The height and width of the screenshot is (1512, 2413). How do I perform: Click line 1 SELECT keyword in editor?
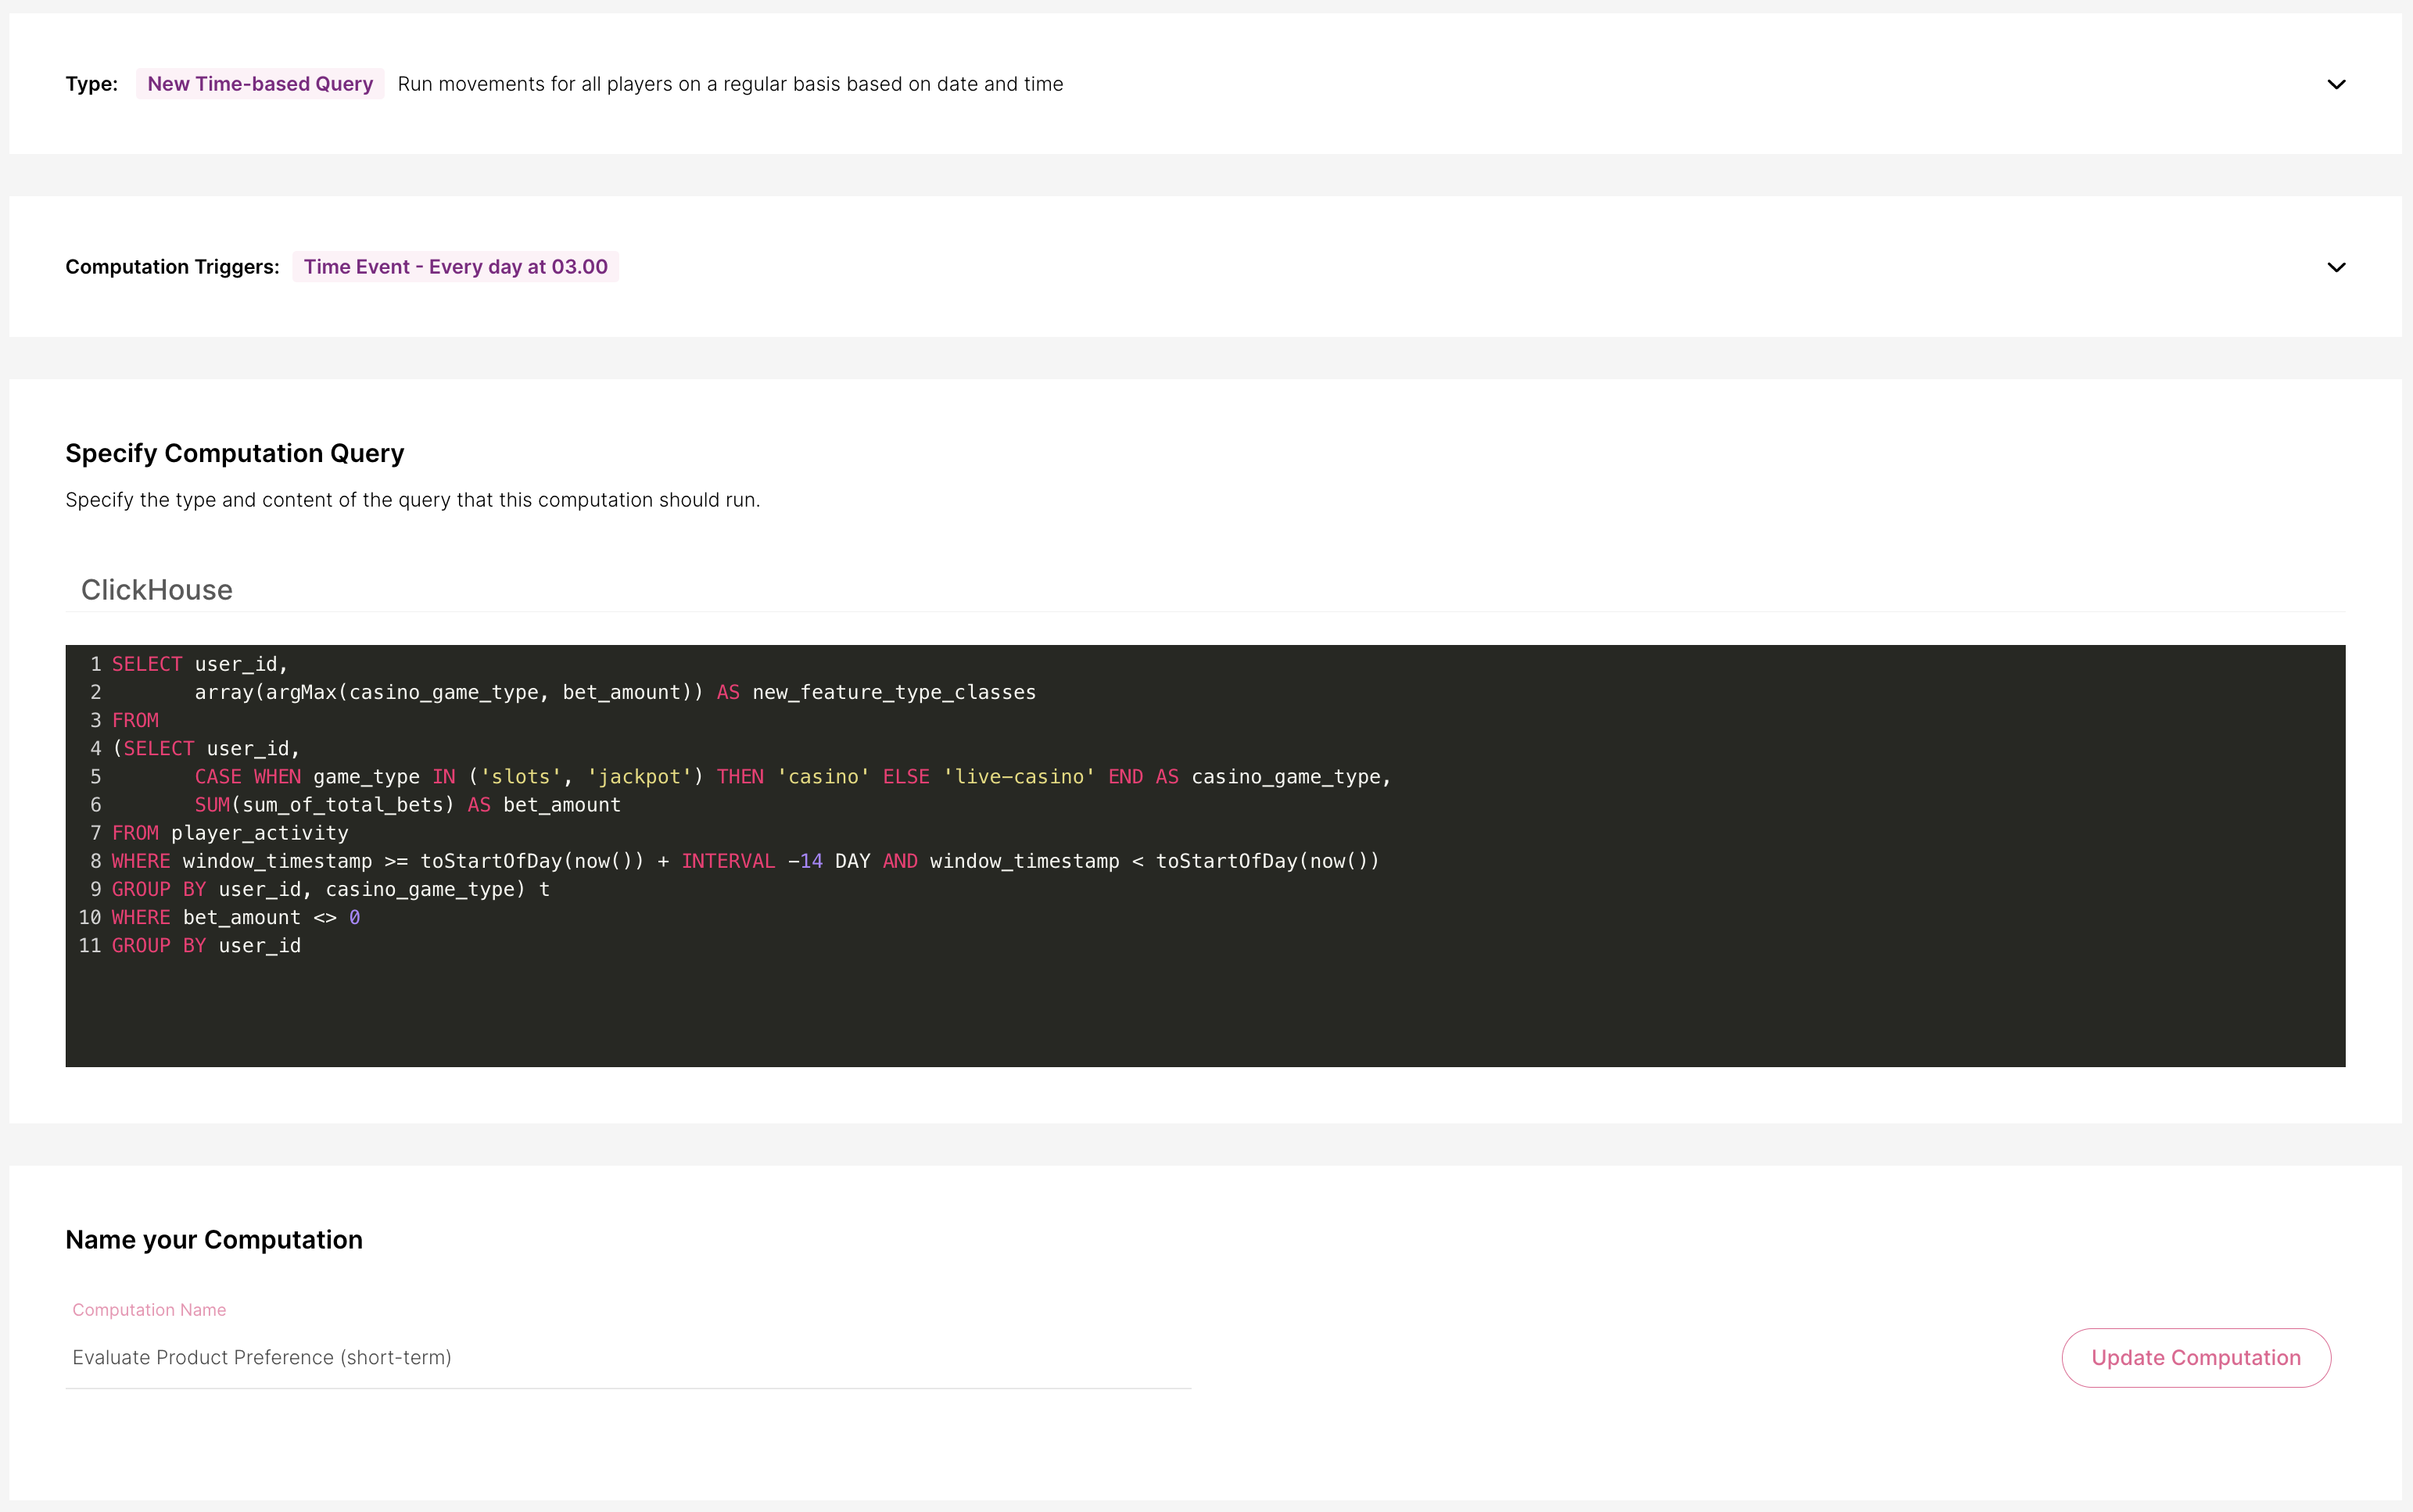[x=147, y=664]
